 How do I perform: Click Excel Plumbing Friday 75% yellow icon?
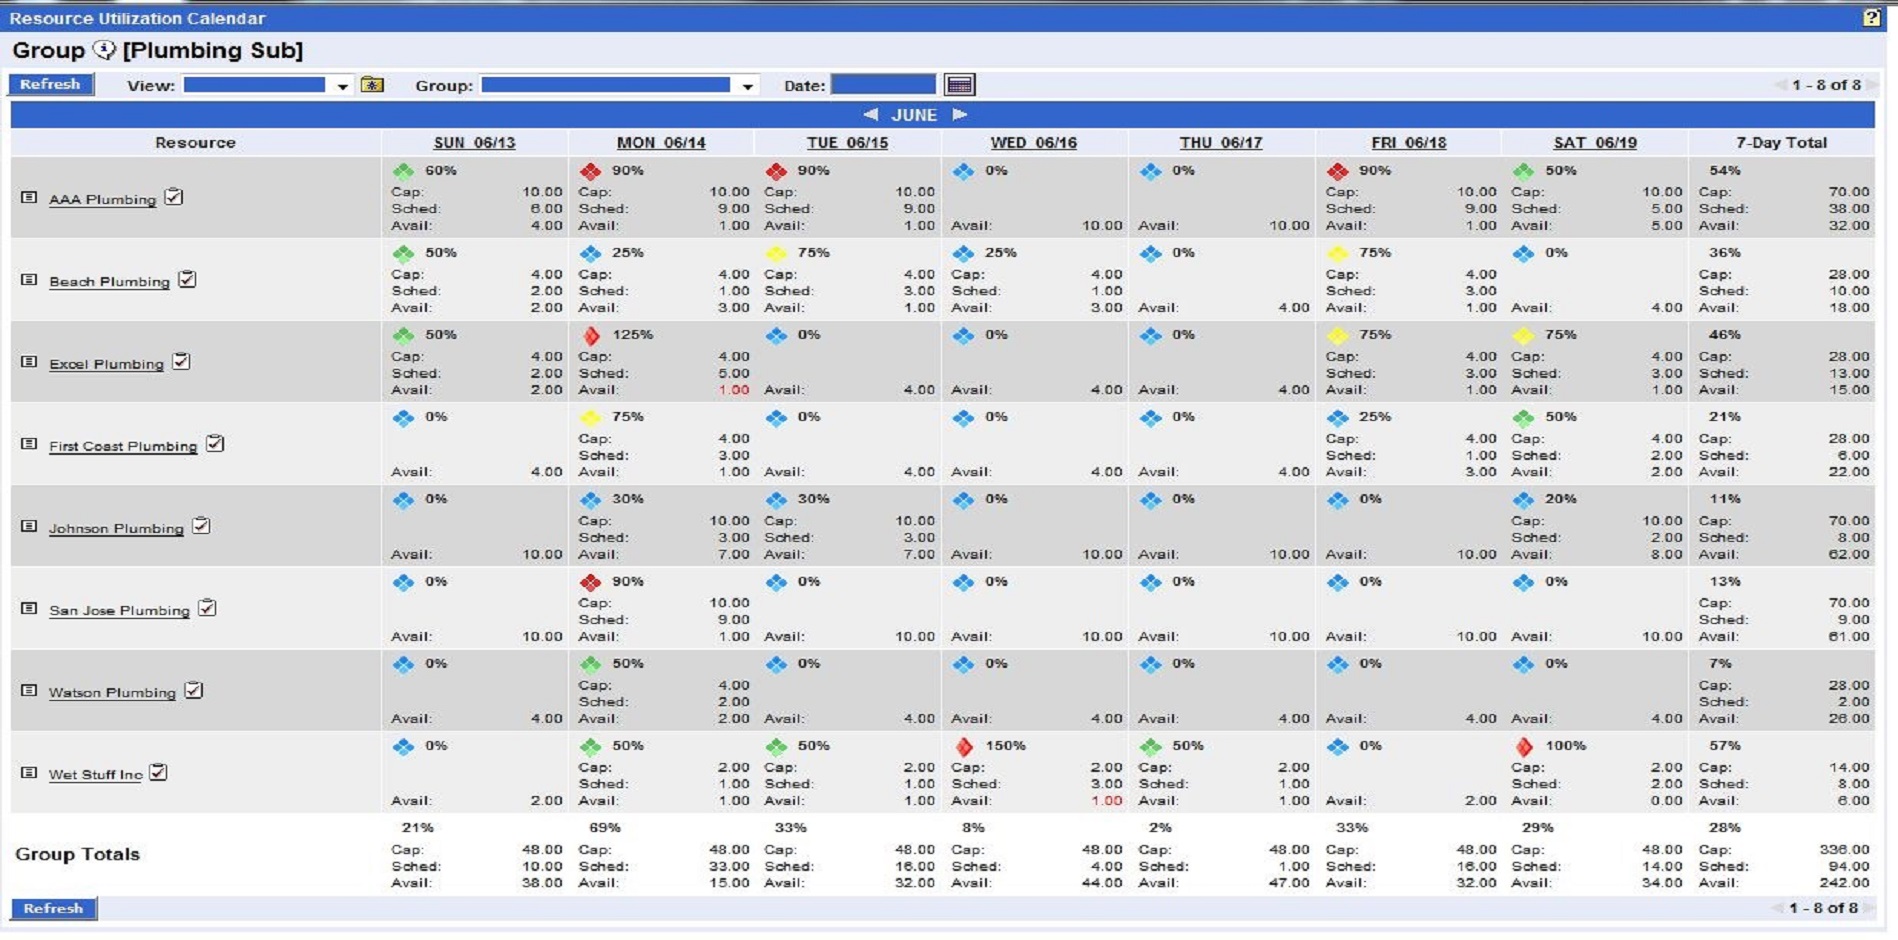pos(1338,335)
